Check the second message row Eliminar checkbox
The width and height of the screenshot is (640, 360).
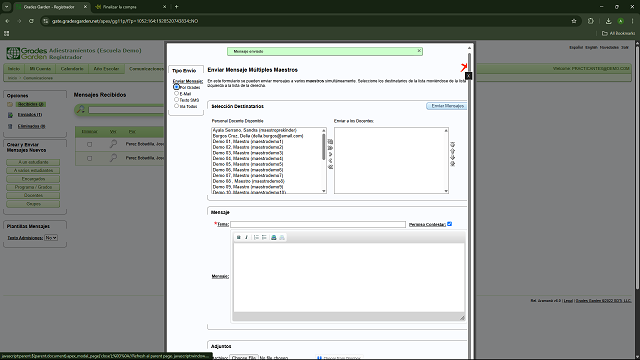pyautogui.click(x=89, y=158)
